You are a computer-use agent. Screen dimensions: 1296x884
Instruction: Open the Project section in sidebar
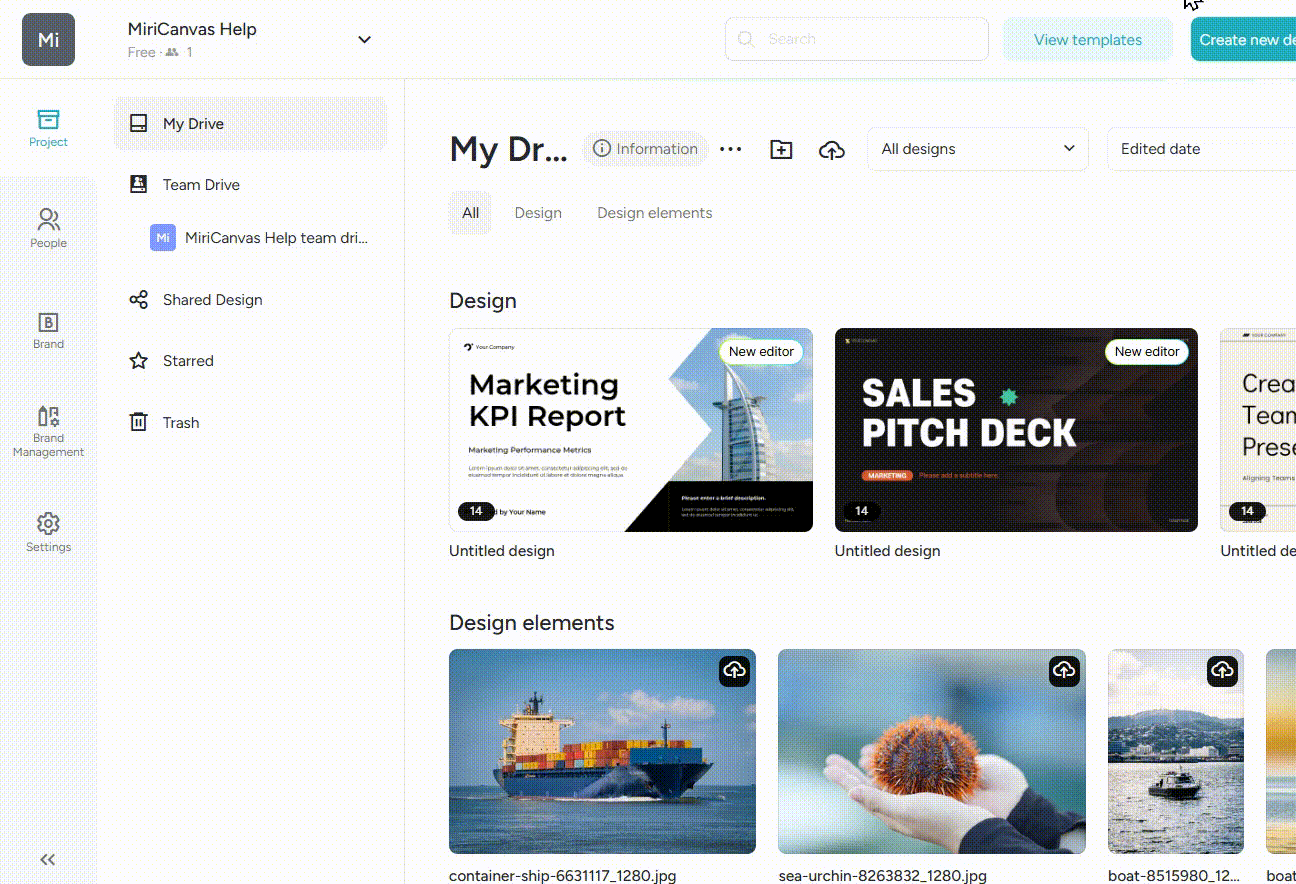(48, 128)
